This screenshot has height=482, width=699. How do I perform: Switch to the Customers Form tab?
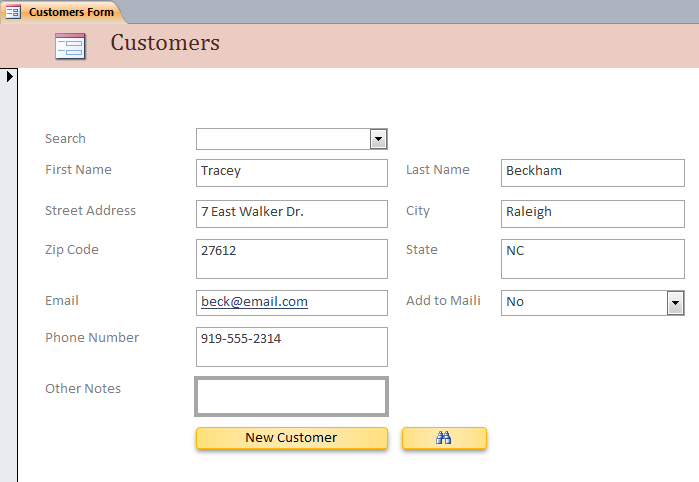[70, 12]
